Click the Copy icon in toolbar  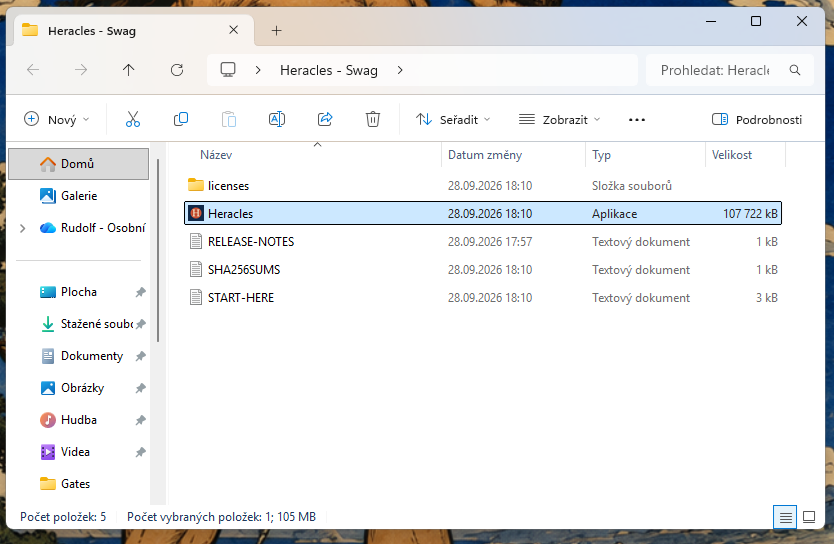click(x=181, y=119)
